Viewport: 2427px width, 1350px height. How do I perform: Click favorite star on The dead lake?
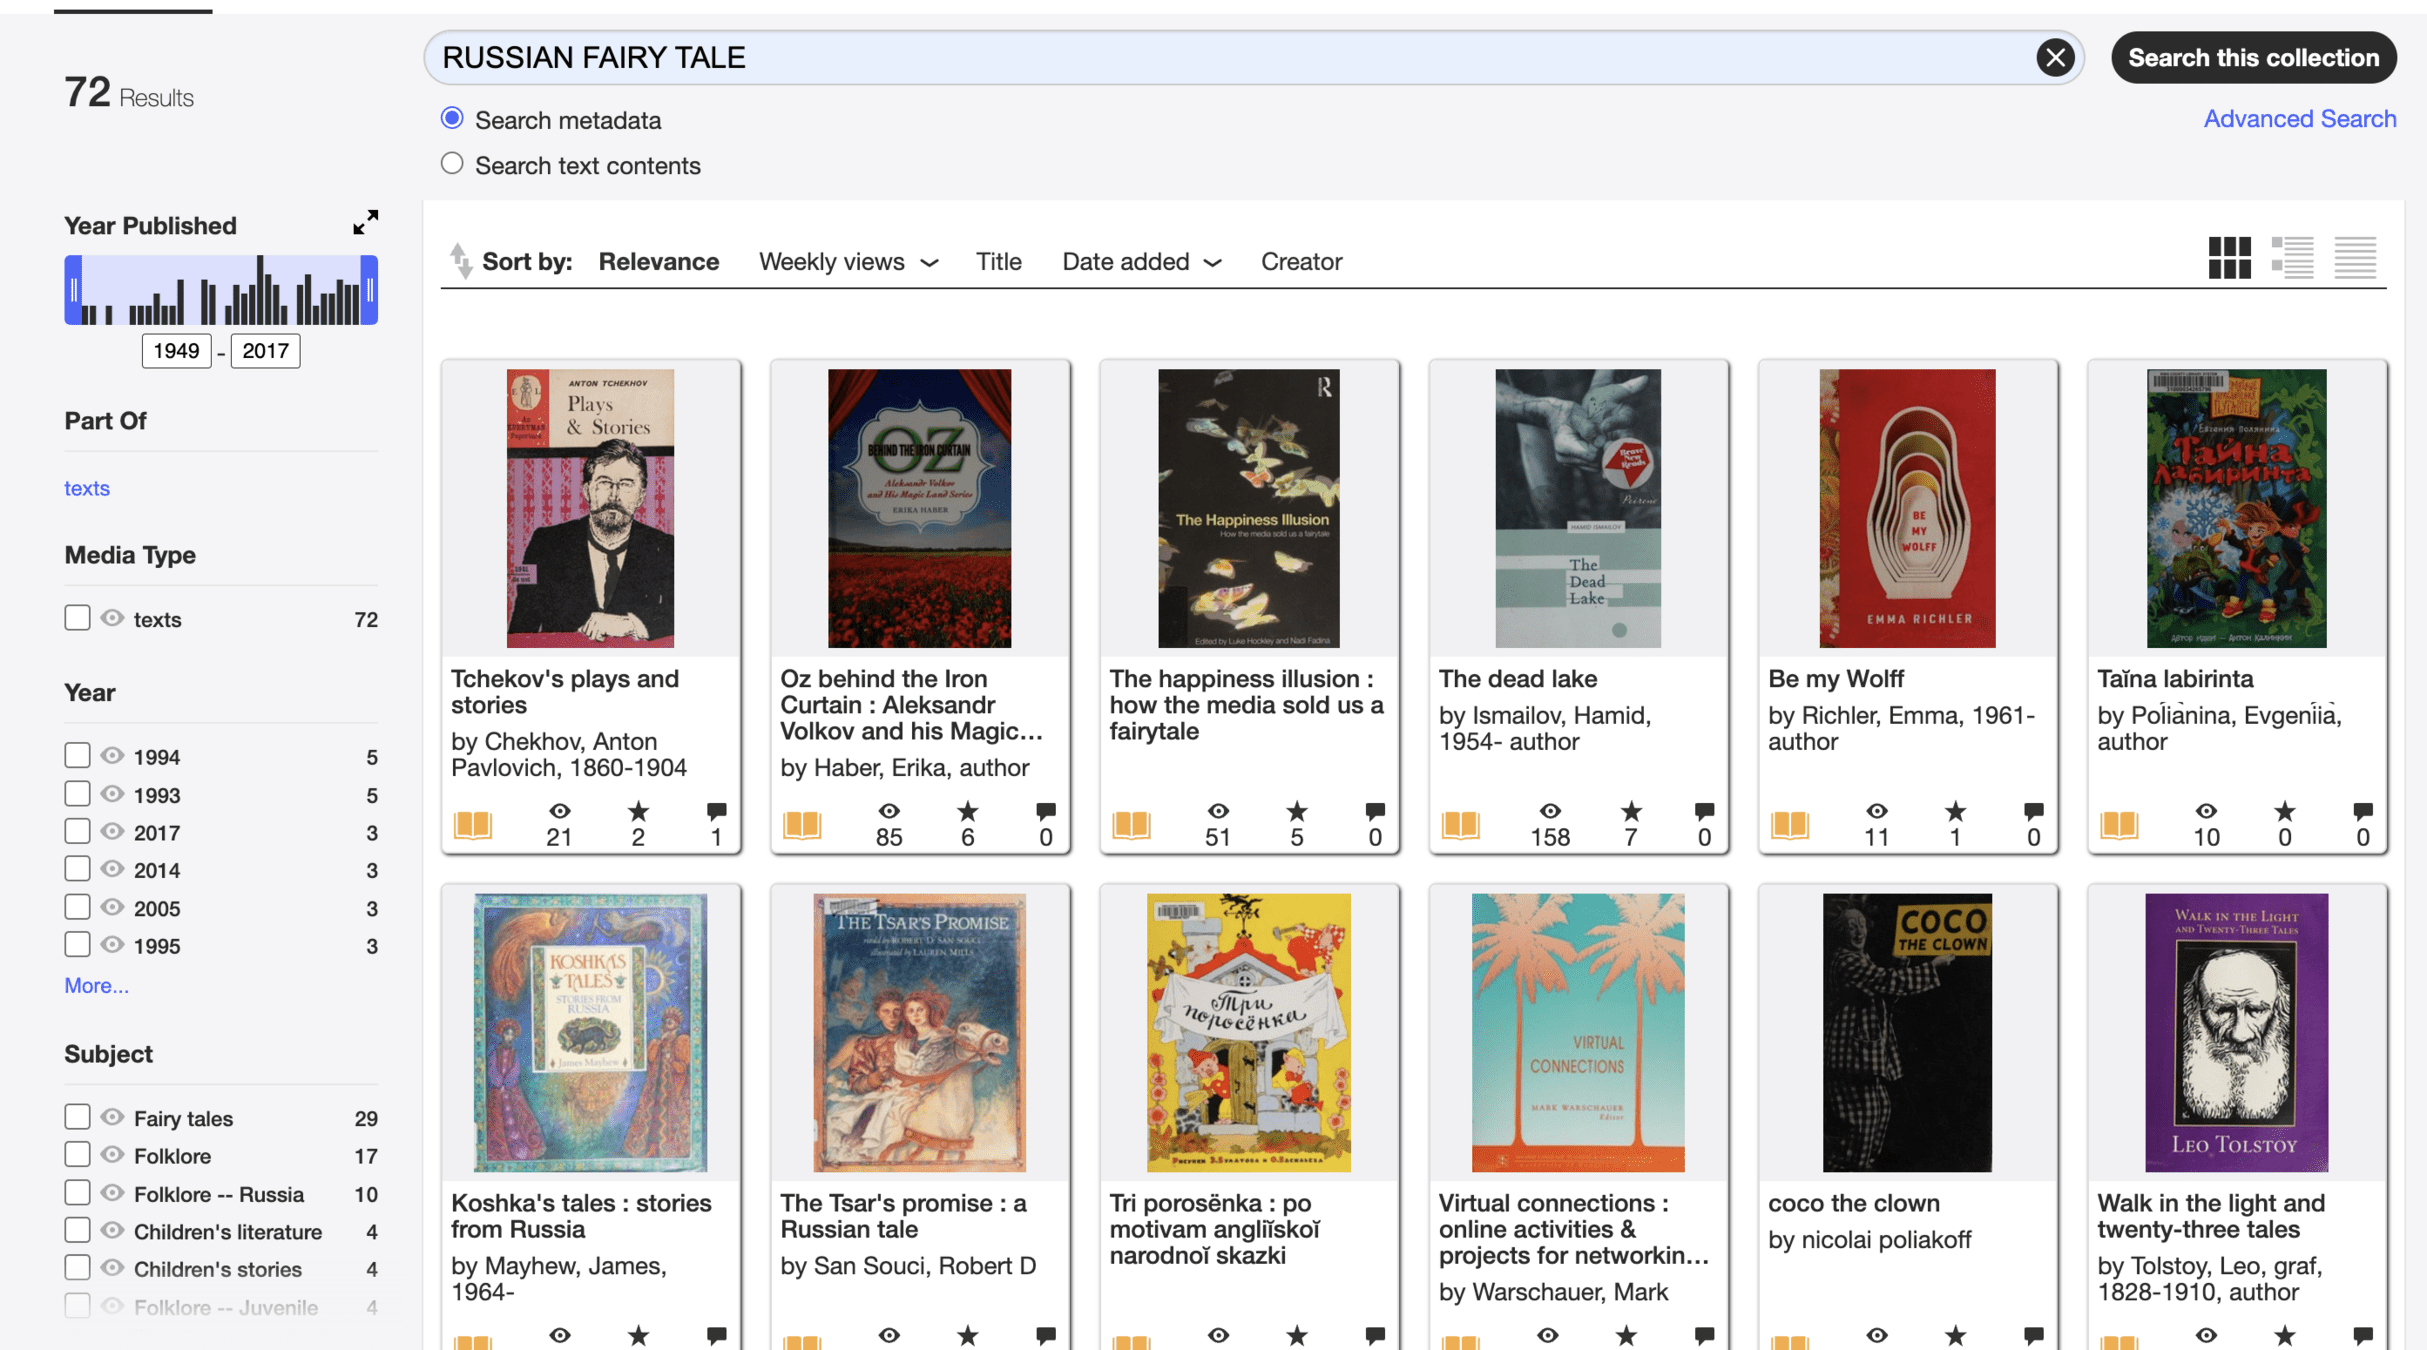(x=1630, y=811)
